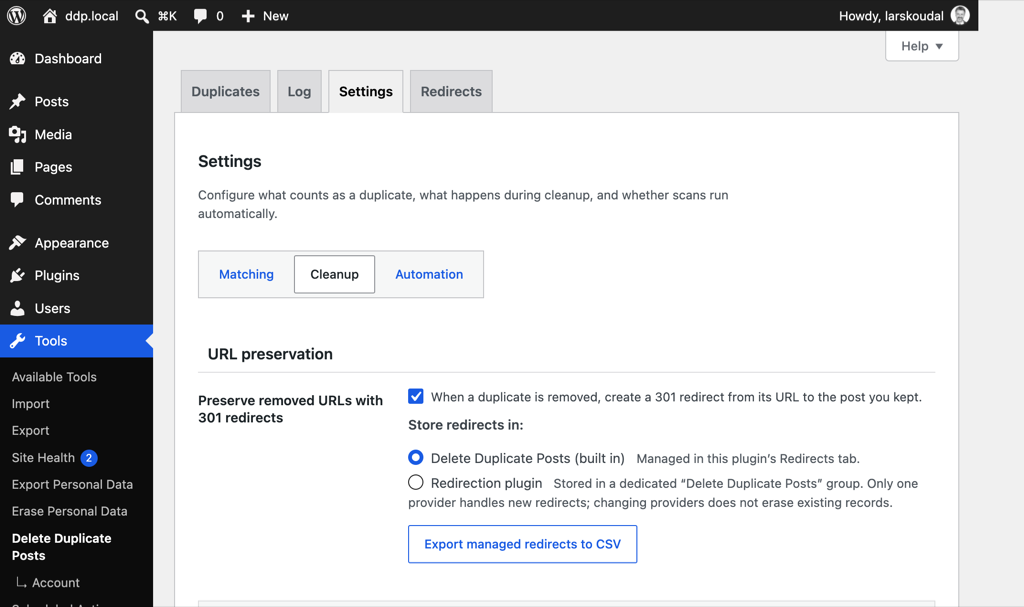Image resolution: width=1024 pixels, height=607 pixels.
Task: Open Delete Duplicate Posts submenu item
Action: (61, 547)
